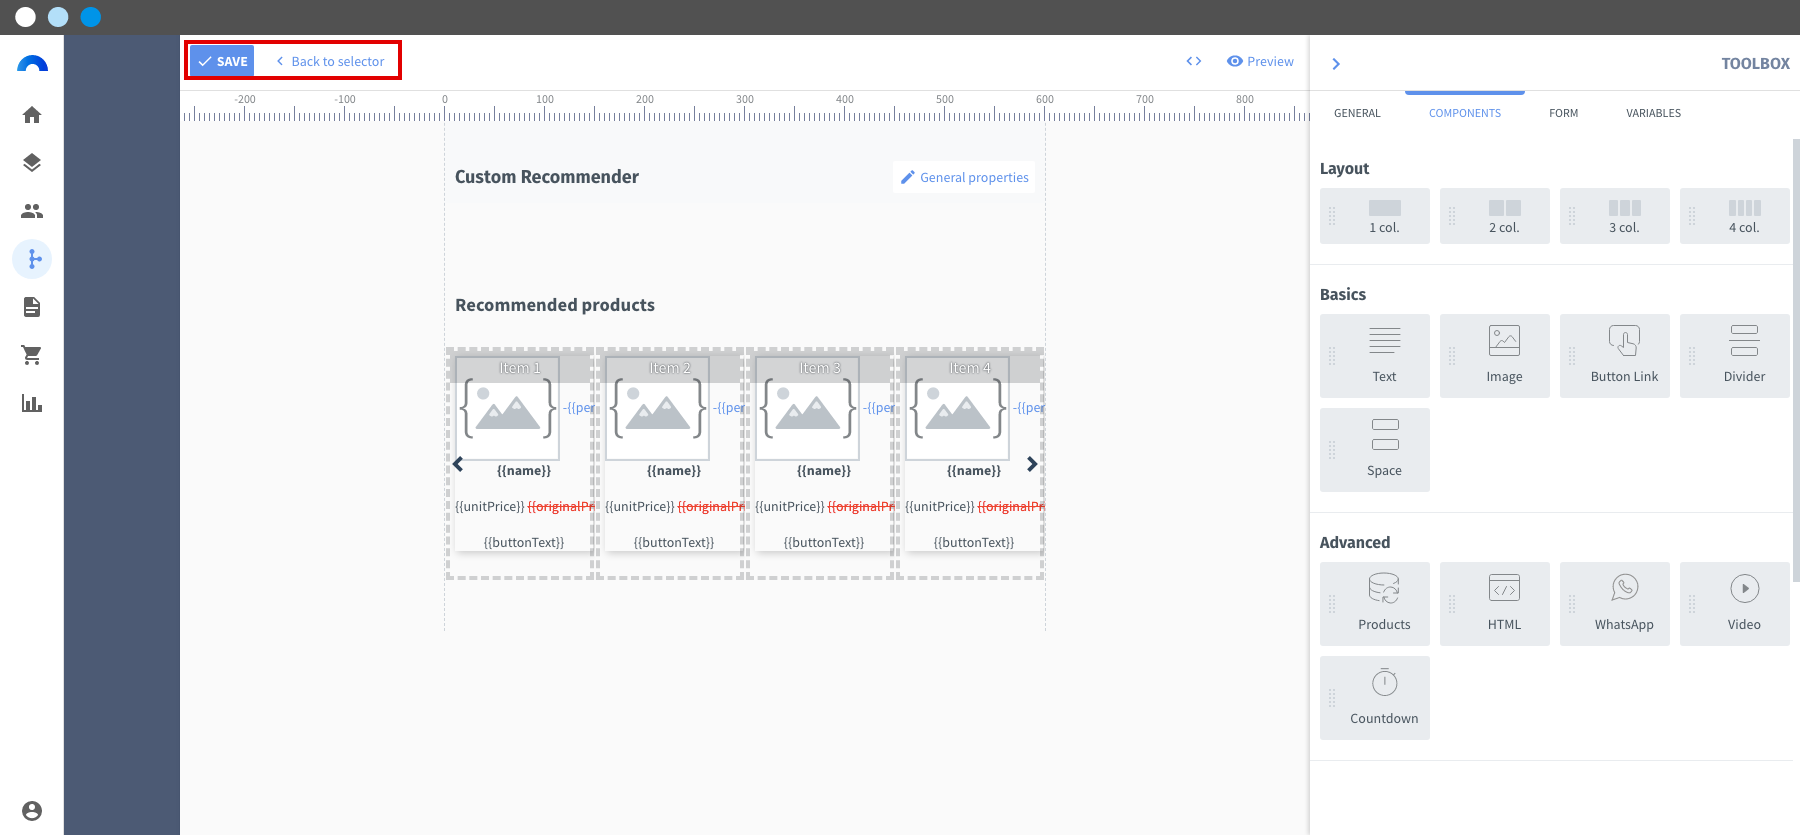The width and height of the screenshot is (1800, 835).
Task: Select Item 1 product image placeholder
Action: [x=507, y=409]
